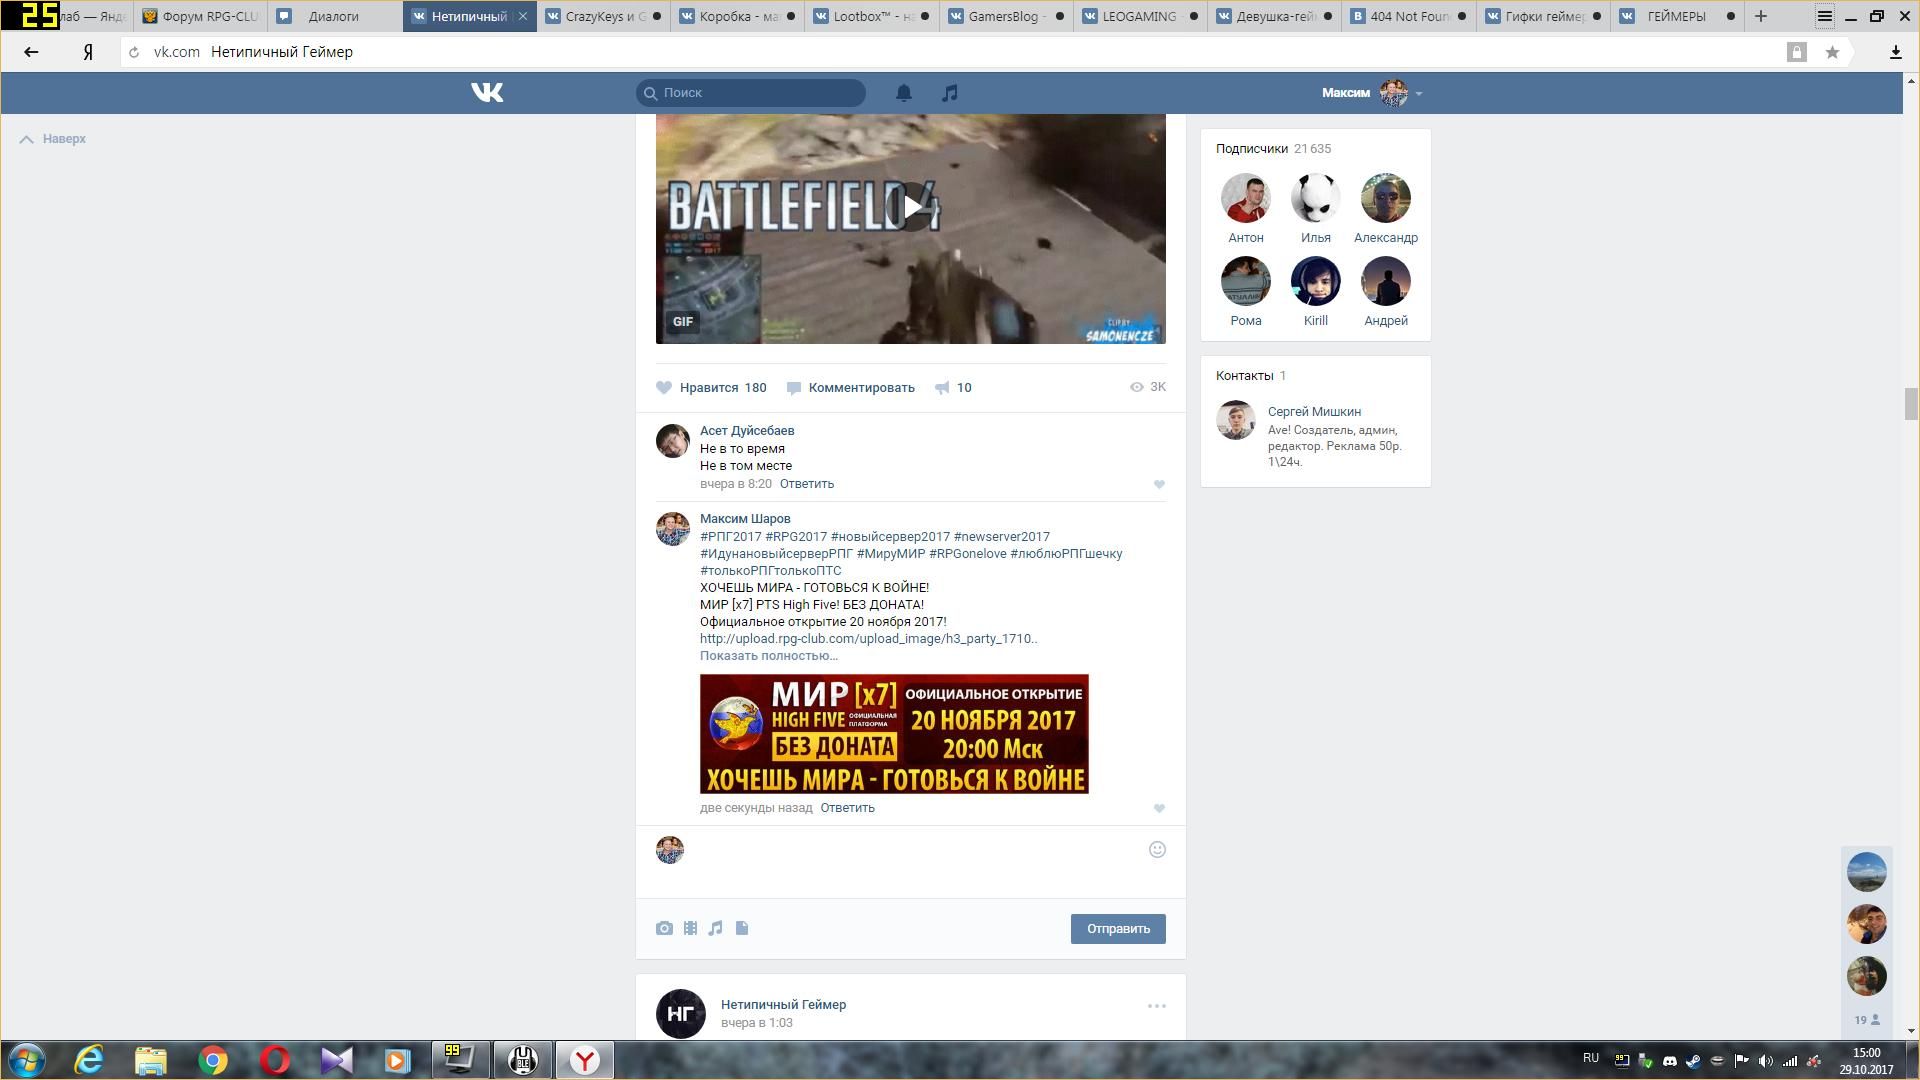The height and width of the screenshot is (1080, 1920).
Task: Open VK notifications bell icon
Action: tap(903, 93)
